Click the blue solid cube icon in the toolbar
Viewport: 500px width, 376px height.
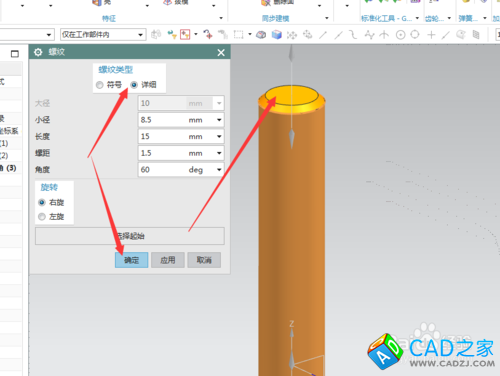[x=277, y=34]
